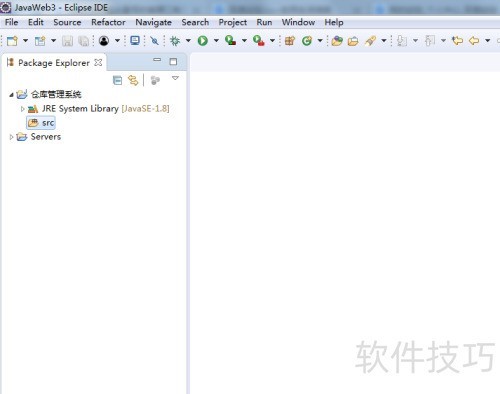500x394 pixels.
Task: Click the Run External Tools icon
Action: tap(259, 41)
